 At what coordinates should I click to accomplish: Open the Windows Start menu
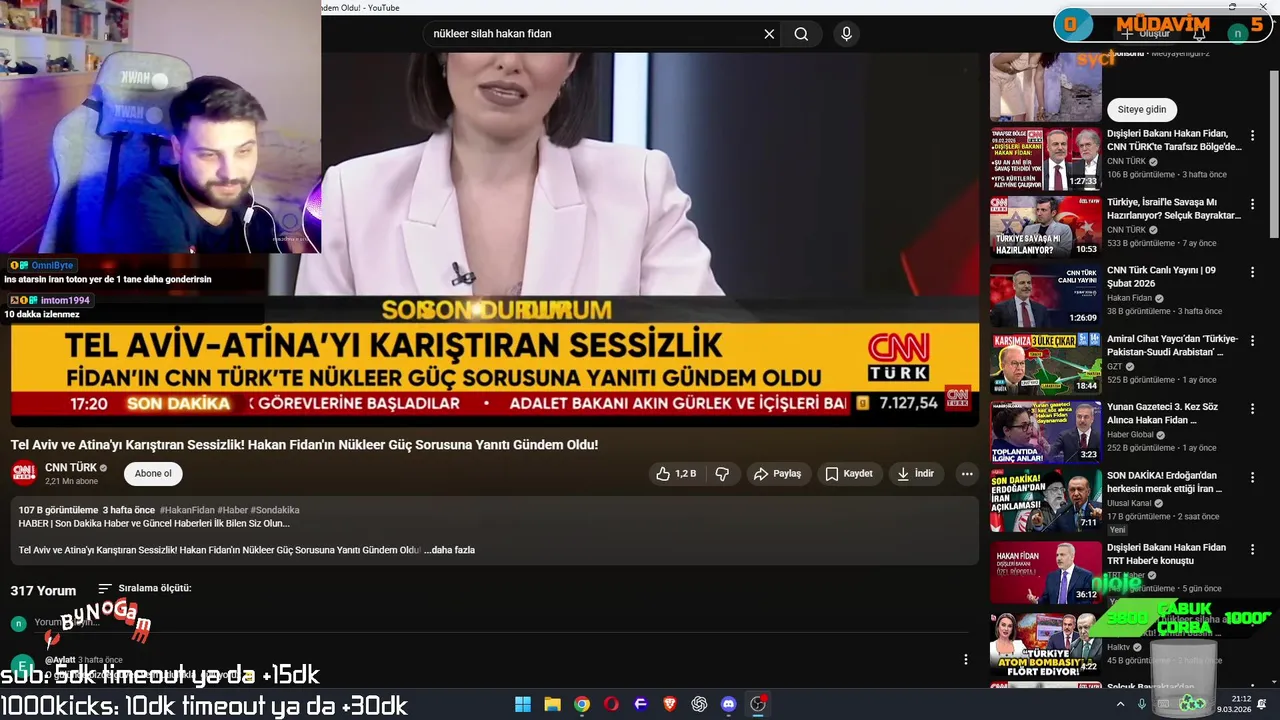523,704
